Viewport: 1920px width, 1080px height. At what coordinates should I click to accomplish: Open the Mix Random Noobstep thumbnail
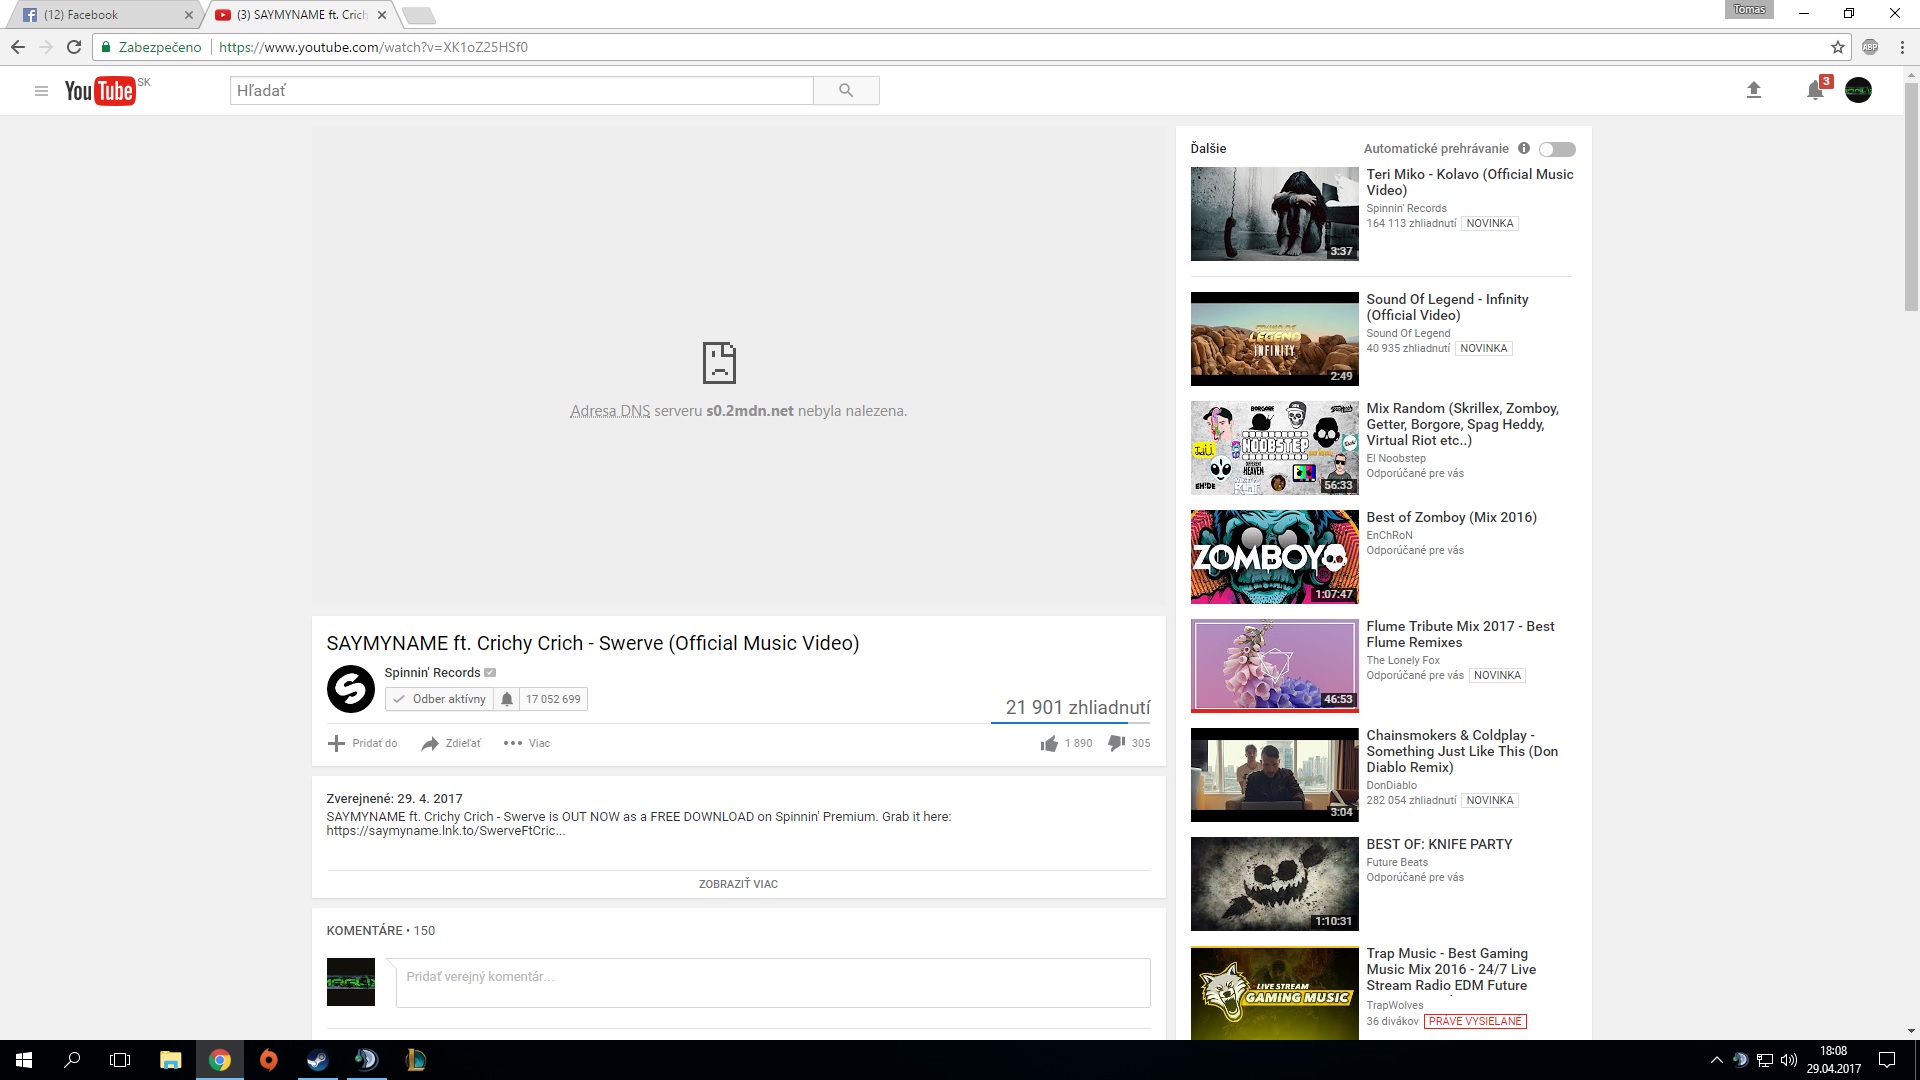pos(1274,448)
